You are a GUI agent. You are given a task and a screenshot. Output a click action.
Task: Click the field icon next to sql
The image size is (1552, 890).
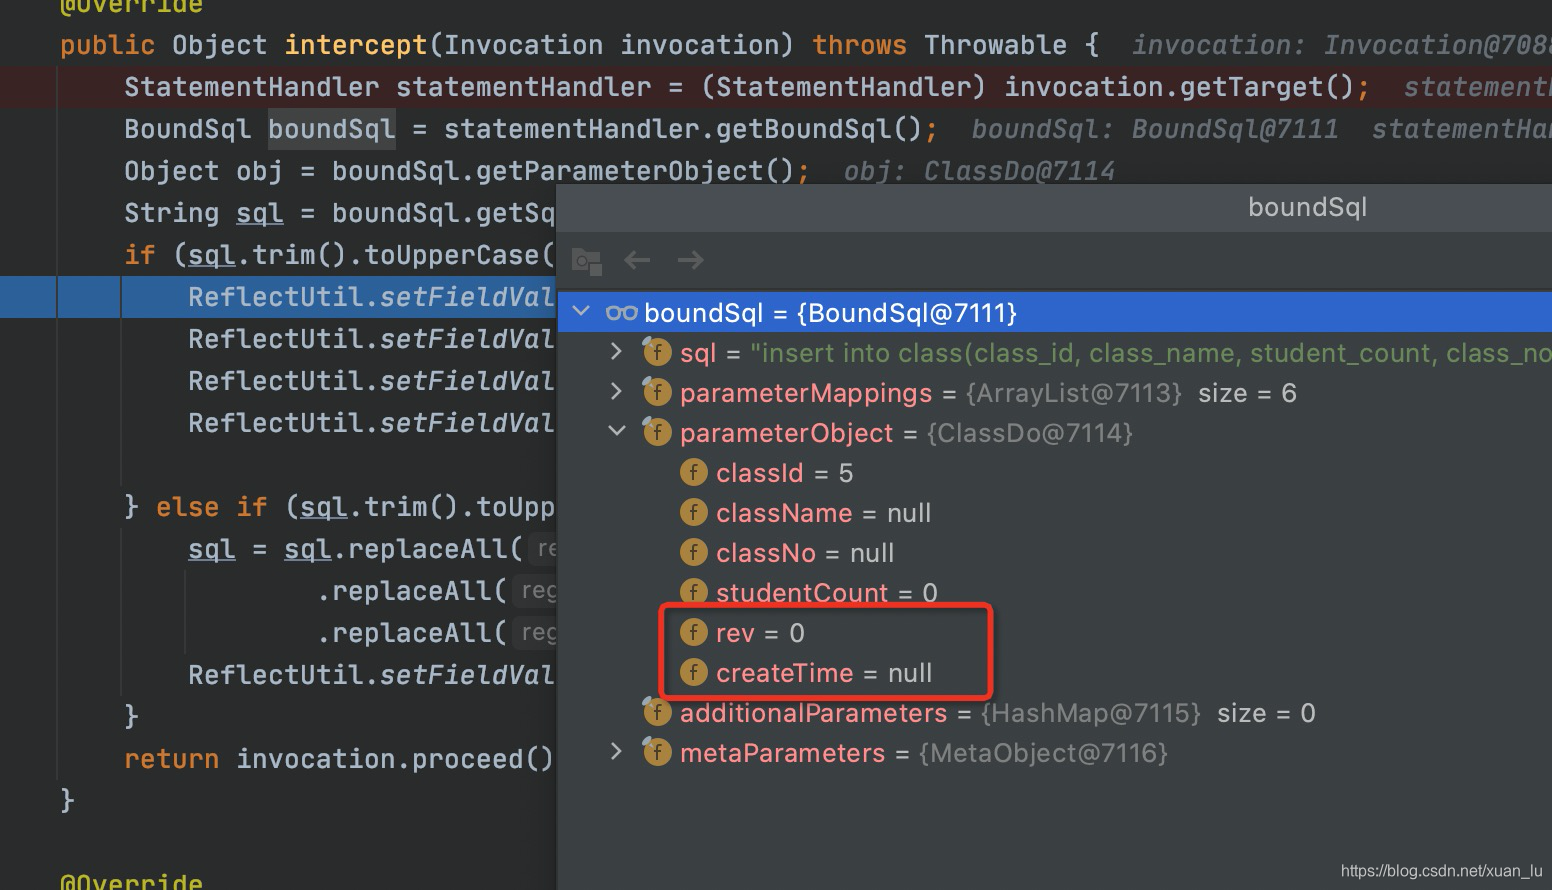pos(657,352)
